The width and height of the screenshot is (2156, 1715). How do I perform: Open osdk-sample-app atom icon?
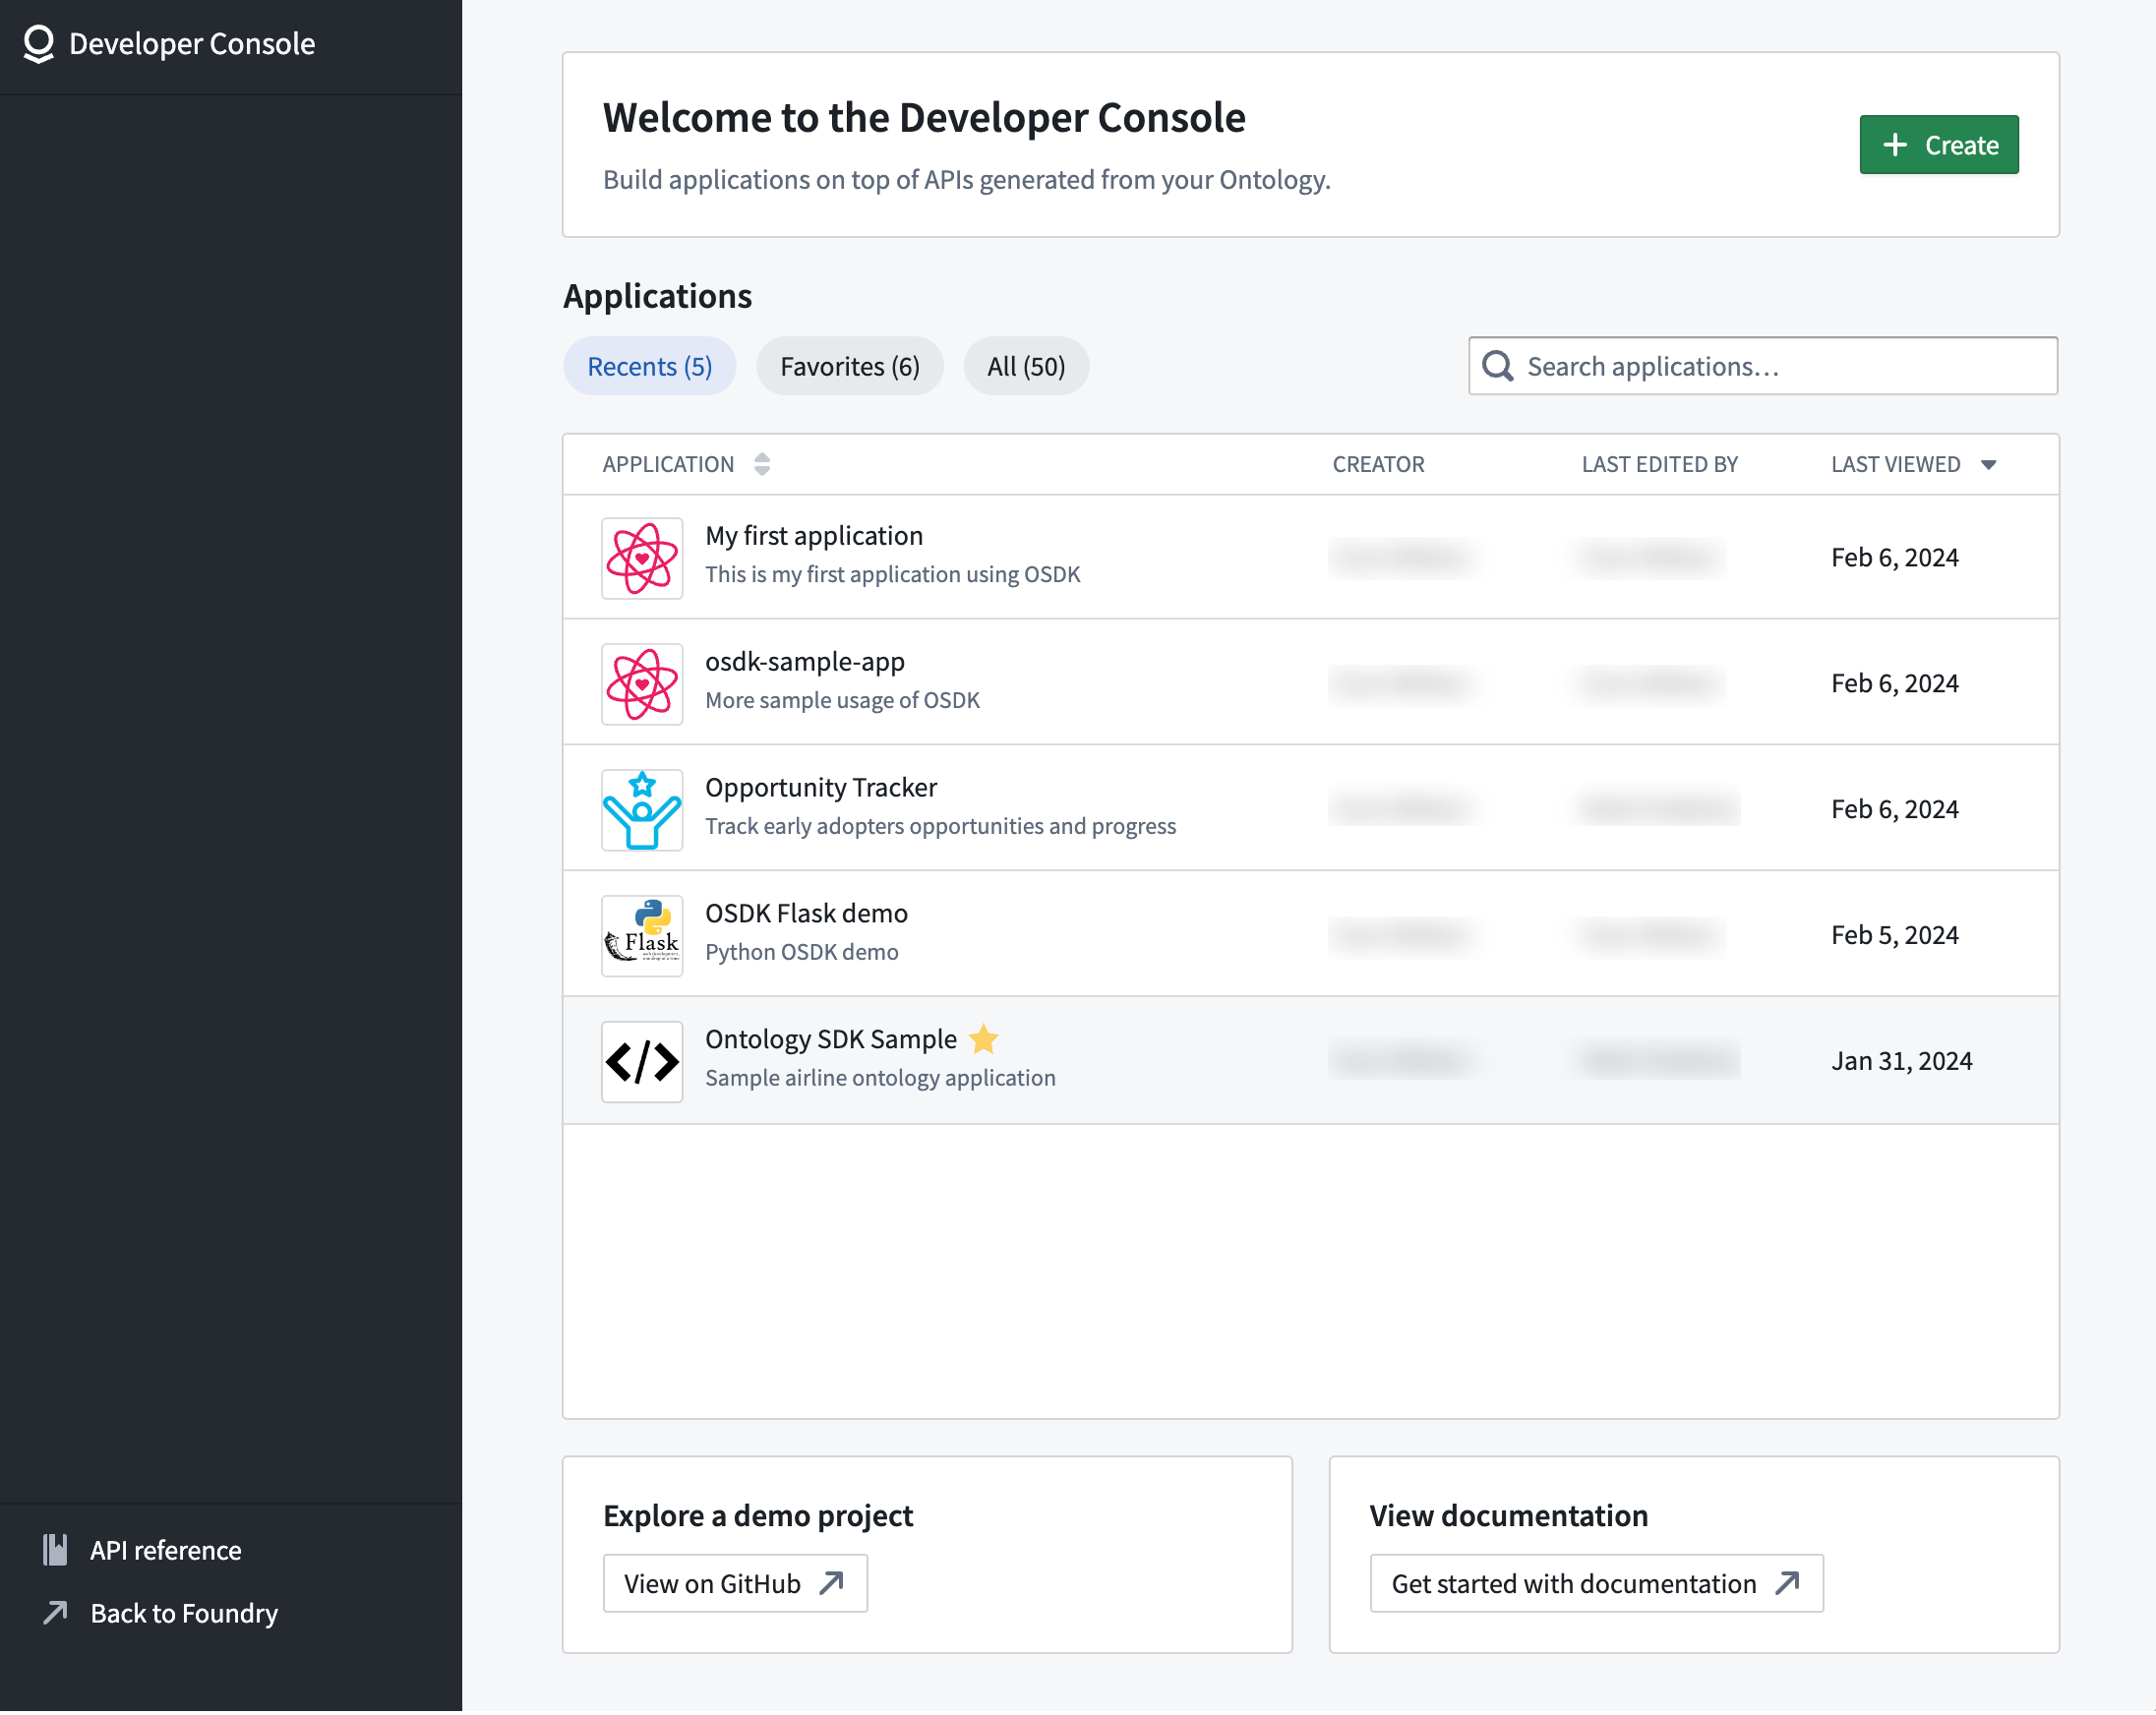(x=642, y=684)
